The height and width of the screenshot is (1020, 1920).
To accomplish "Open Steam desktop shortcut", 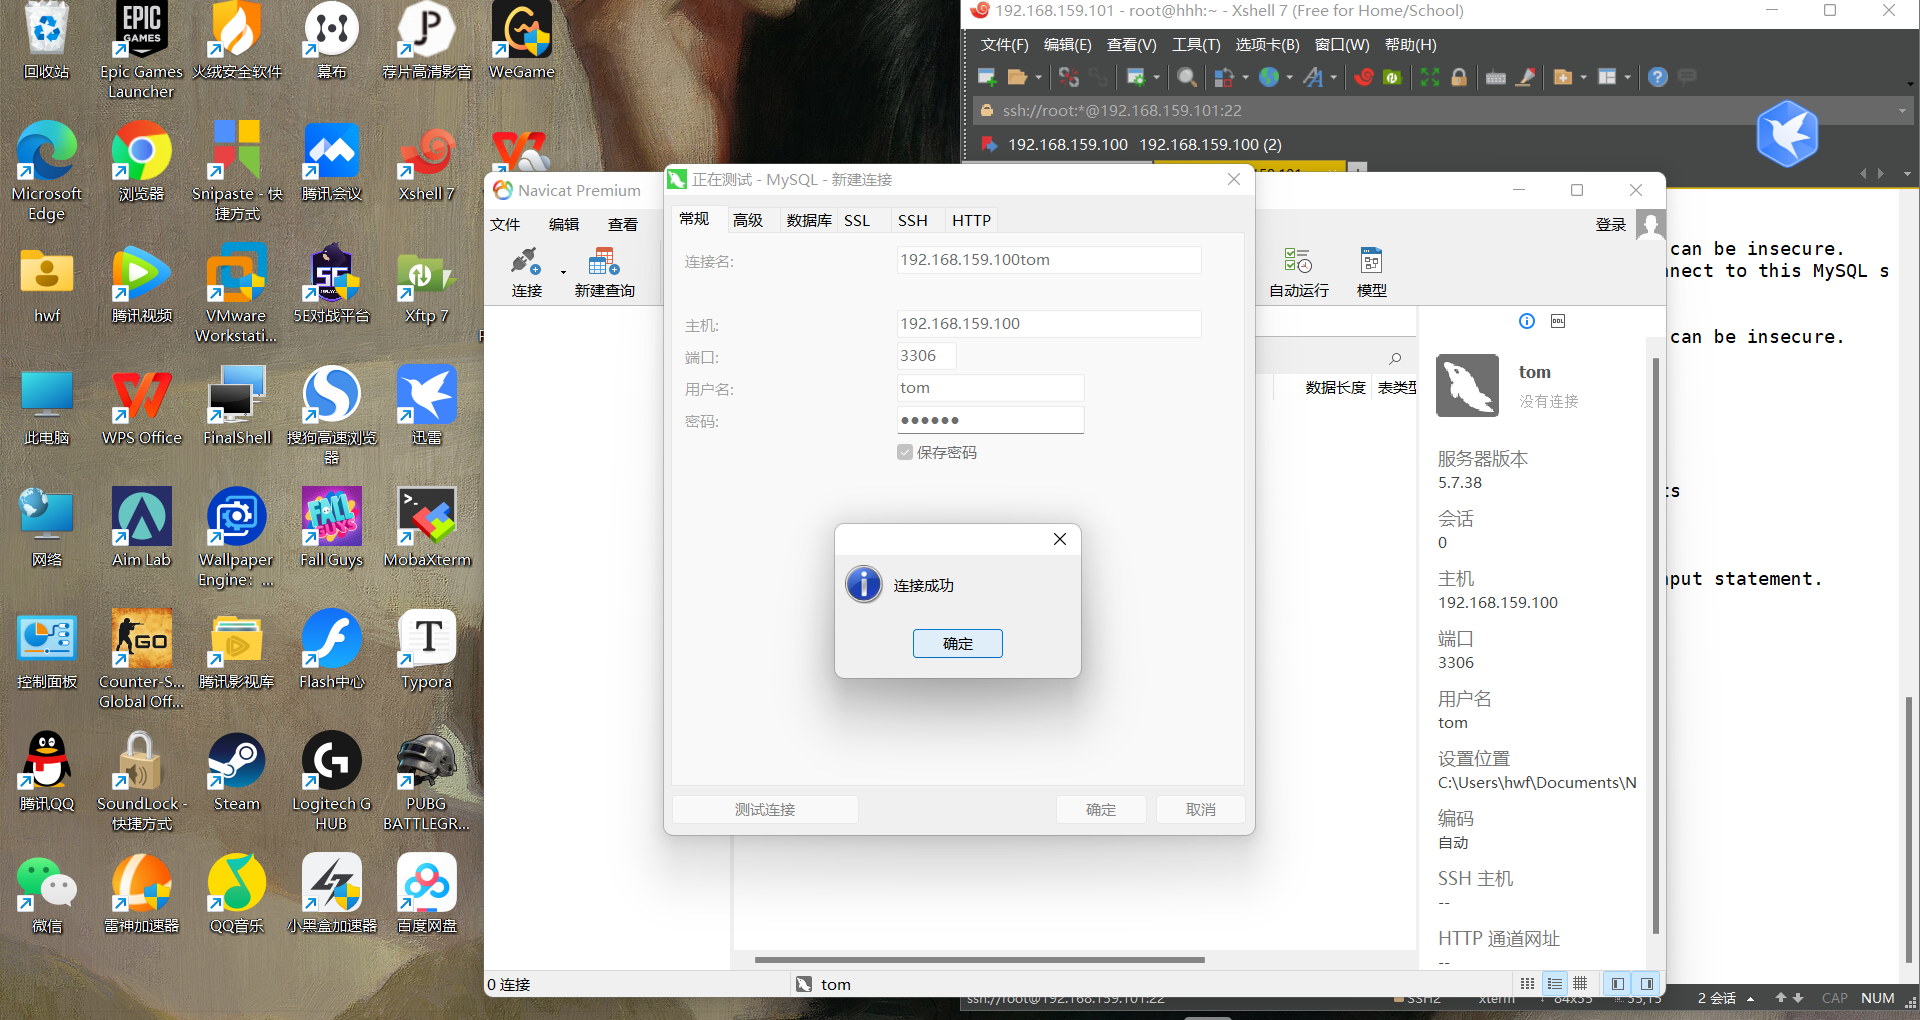I will click(237, 772).
